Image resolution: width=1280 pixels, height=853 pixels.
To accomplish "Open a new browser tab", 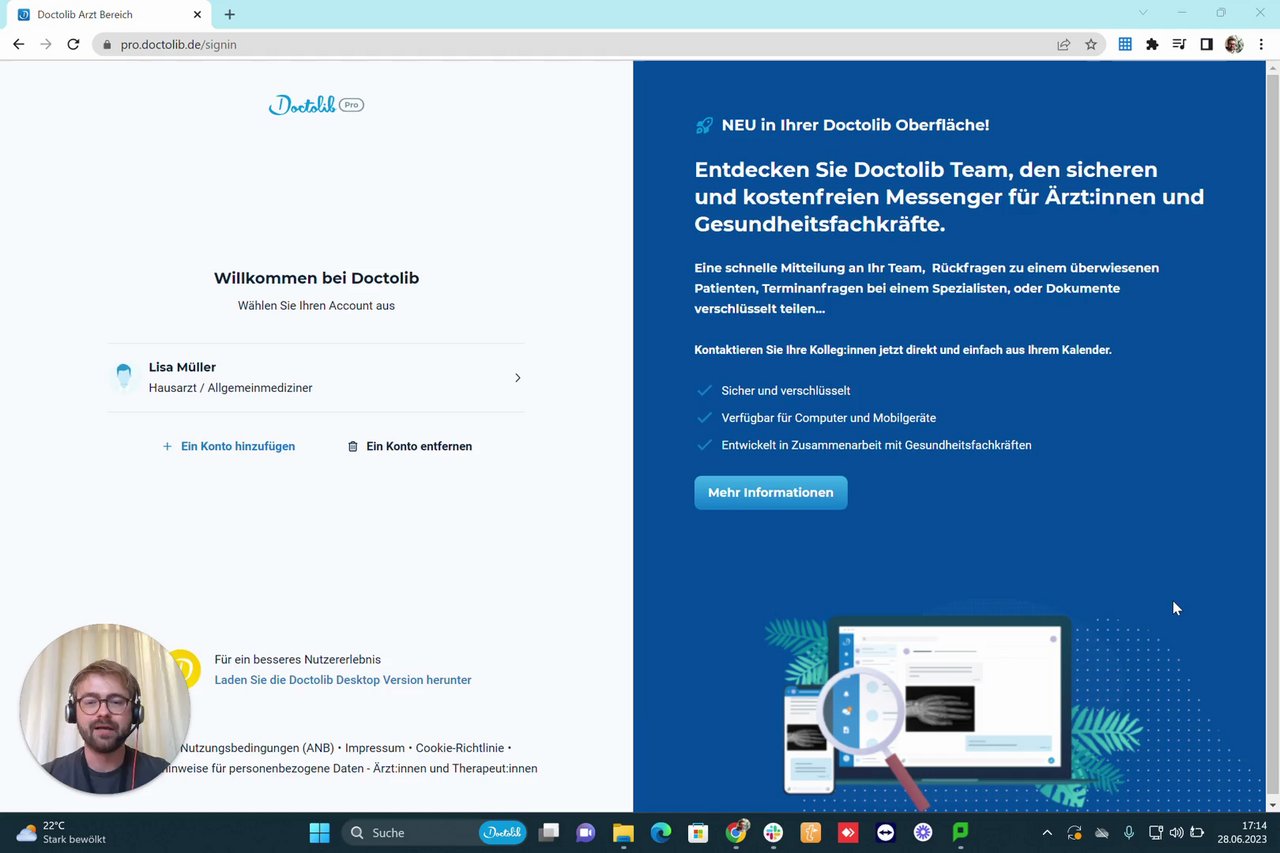I will [229, 15].
